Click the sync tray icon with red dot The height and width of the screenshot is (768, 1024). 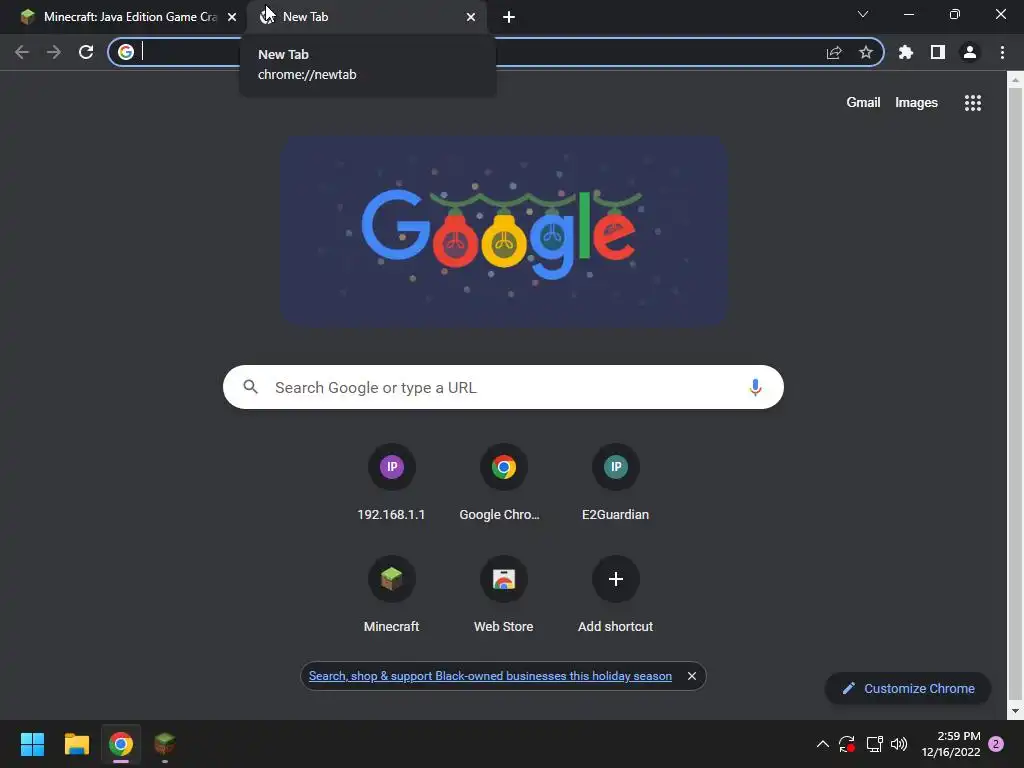(x=847, y=744)
